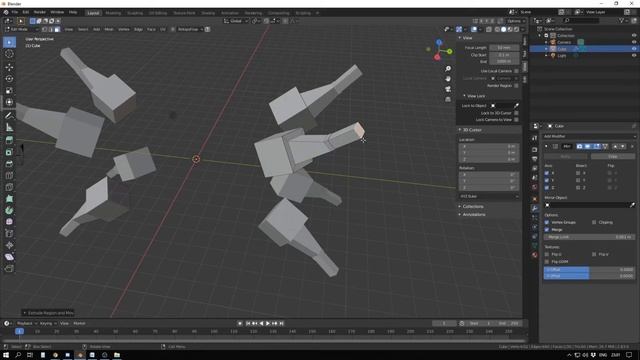Open the Edit Mode selector dropdown
The width and height of the screenshot is (640, 360).
click(x=21, y=29)
